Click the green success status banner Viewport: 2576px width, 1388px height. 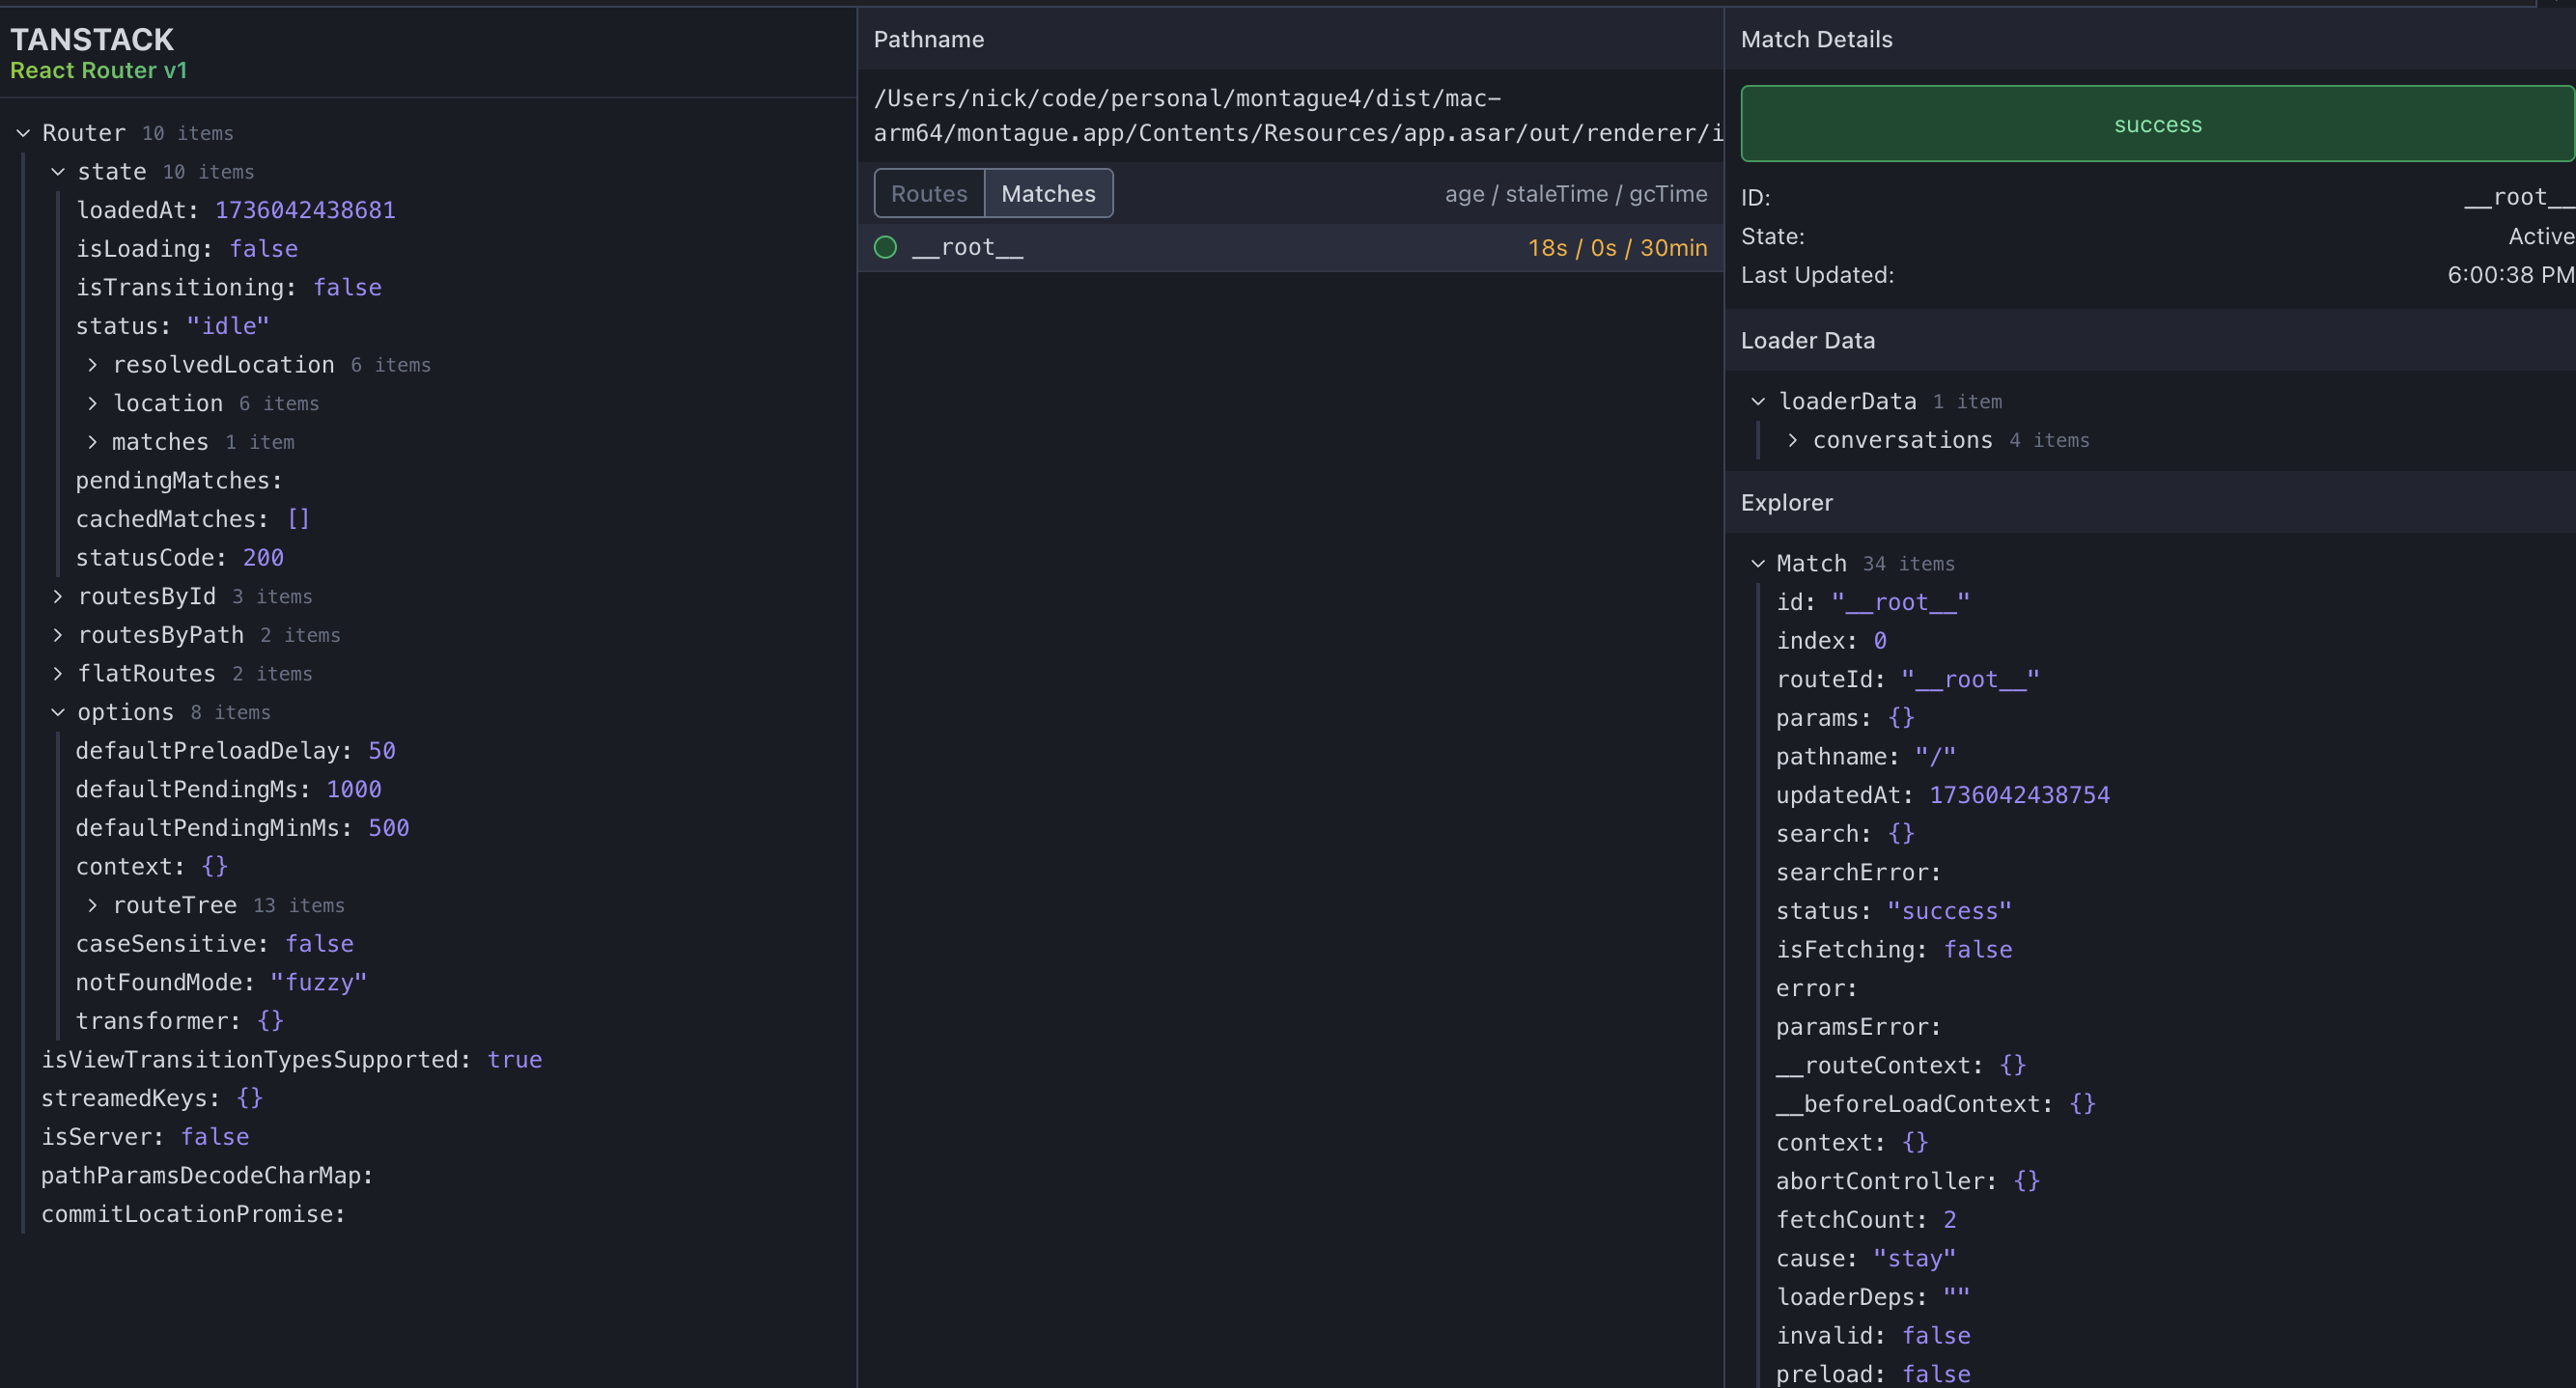point(2157,124)
